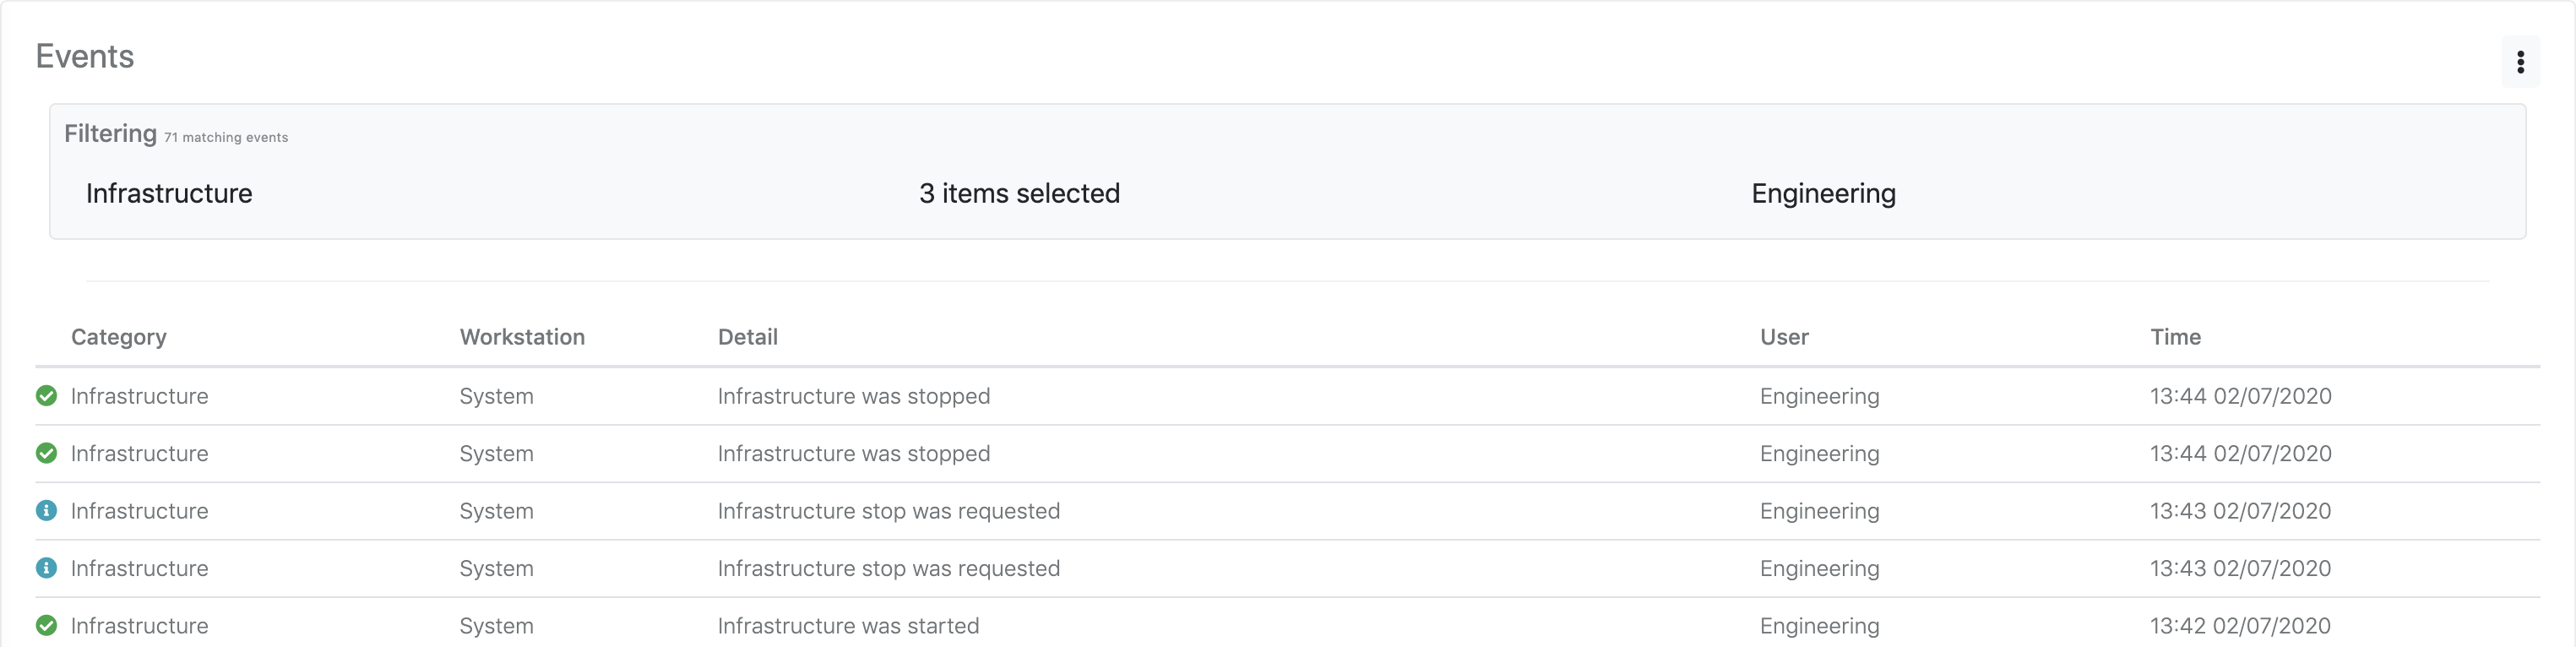Click the 13:42 02/07/2020 timestamp

pyautogui.click(x=2240, y=626)
